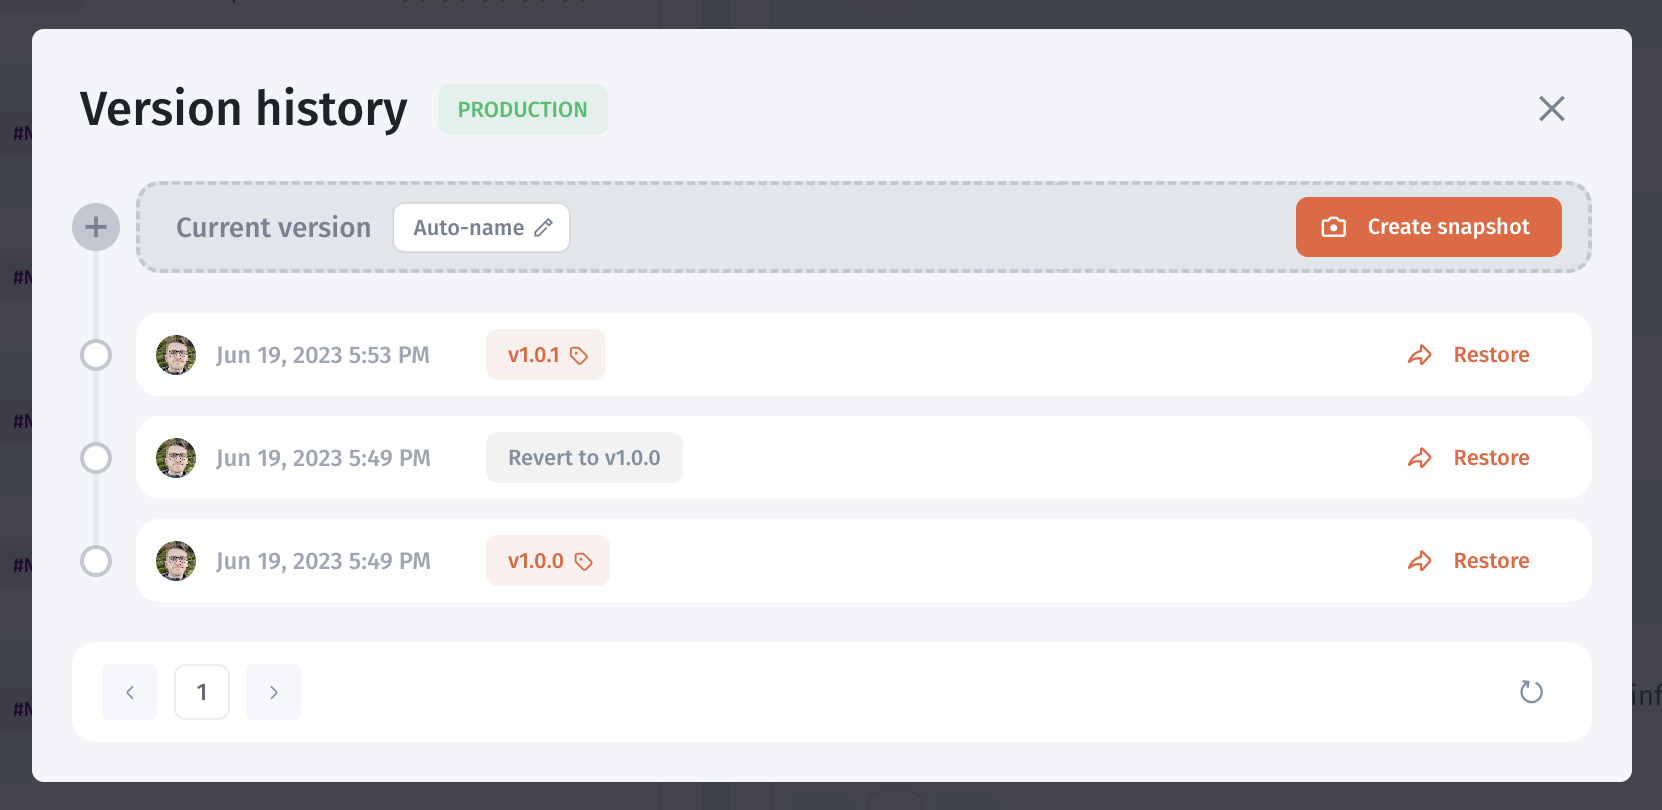Select the timeline circle for Revert to v1.0.0

[x=96, y=458]
